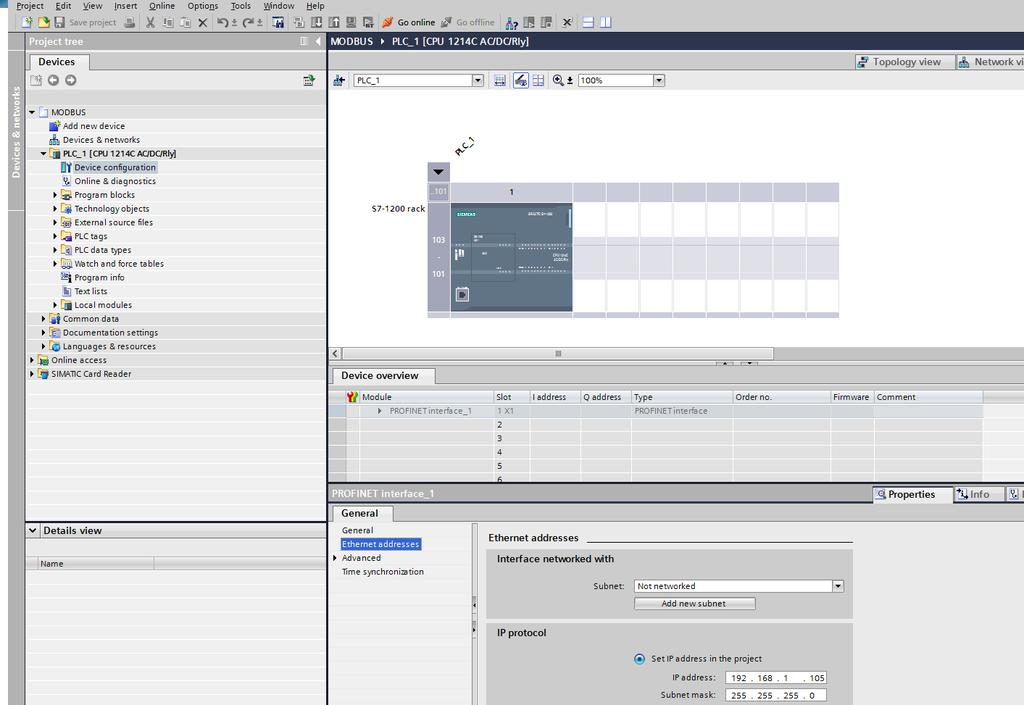Click the left scroll arrow of device view

[335, 354]
